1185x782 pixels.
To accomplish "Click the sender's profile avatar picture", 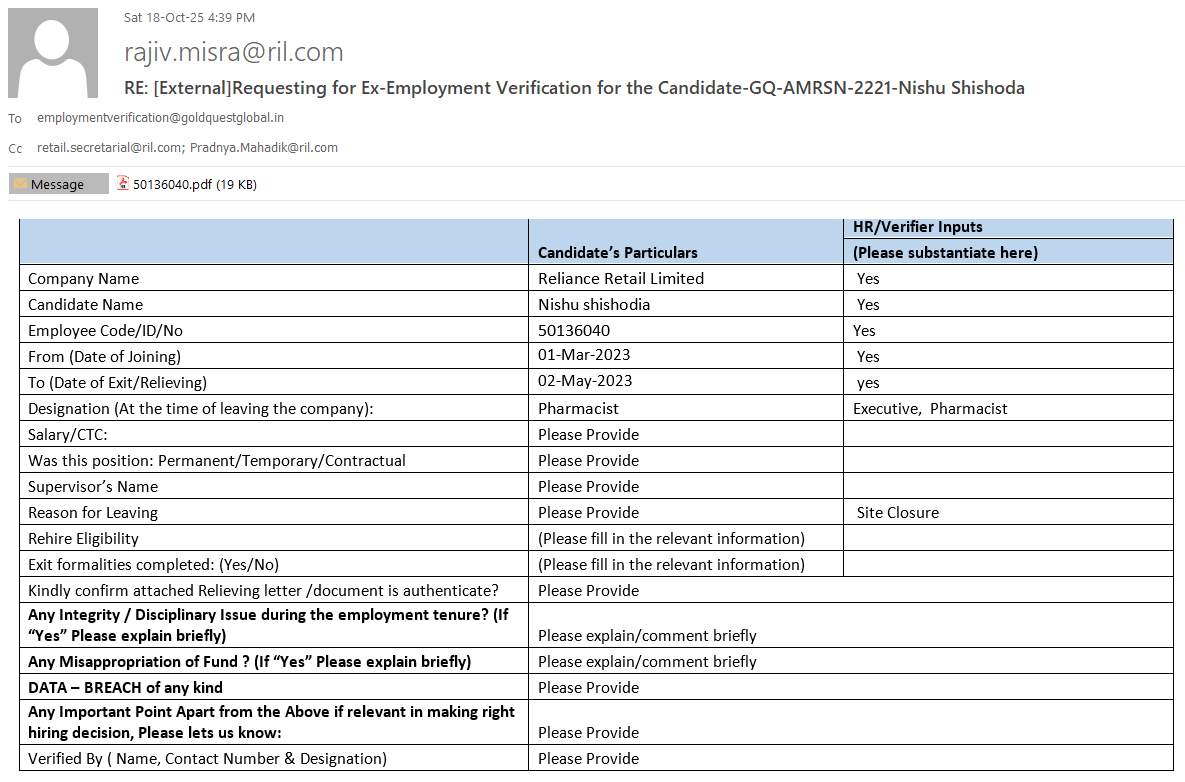I will click(53, 53).
